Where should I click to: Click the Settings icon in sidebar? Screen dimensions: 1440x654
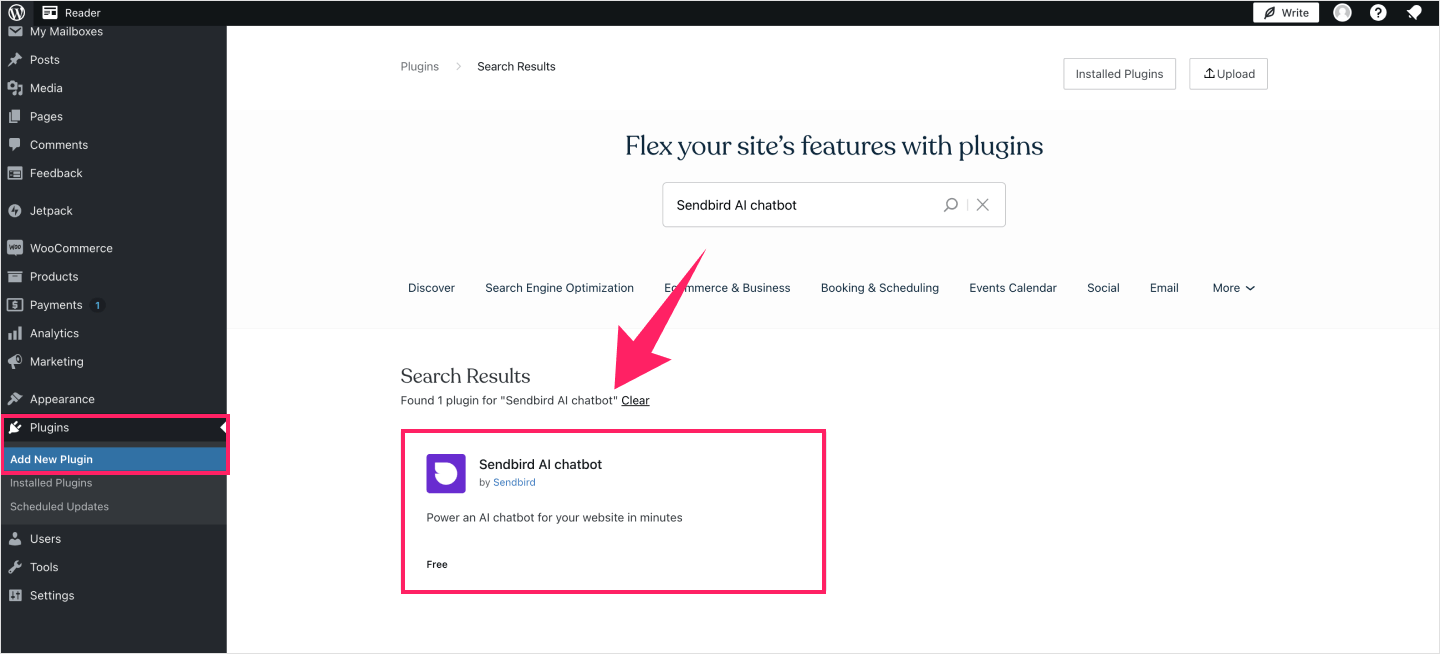(15, 595)
